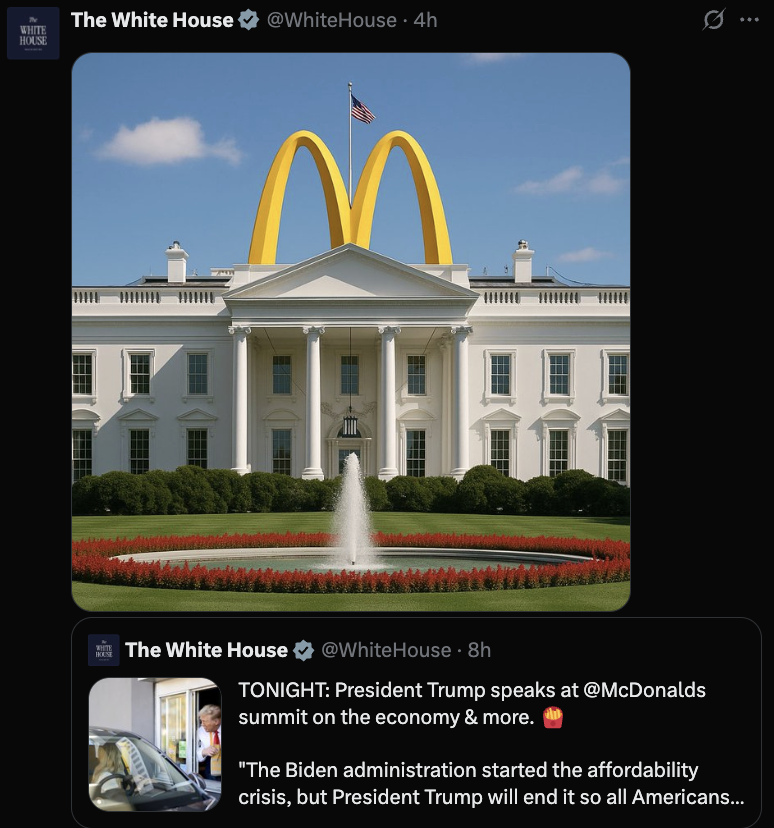Open the three-dot more options menu
The height and width of the screenshot is (828, 774).
tap(749, 20)
